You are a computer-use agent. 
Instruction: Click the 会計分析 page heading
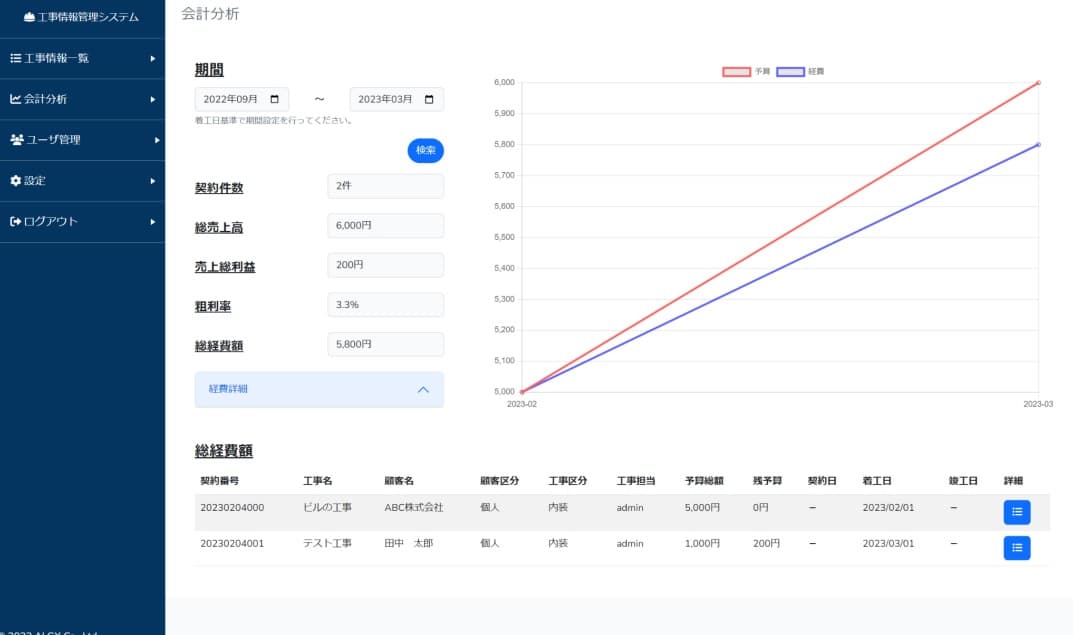[210, 14]
